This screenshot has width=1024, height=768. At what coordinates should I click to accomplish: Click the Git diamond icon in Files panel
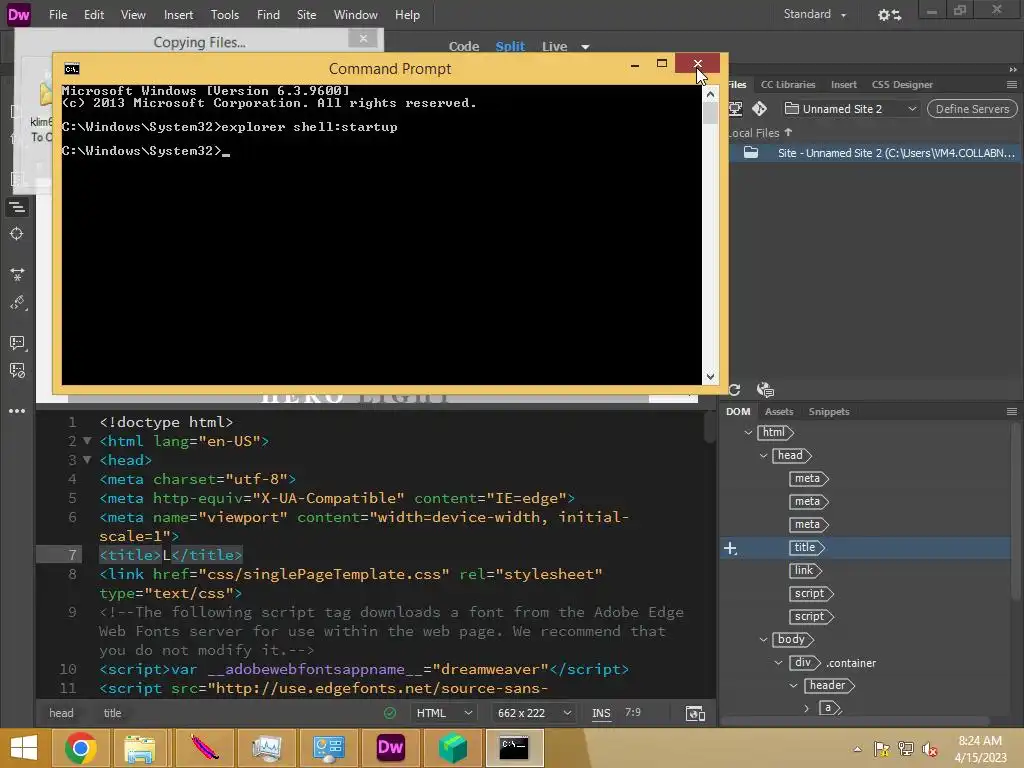pos(760,108)
